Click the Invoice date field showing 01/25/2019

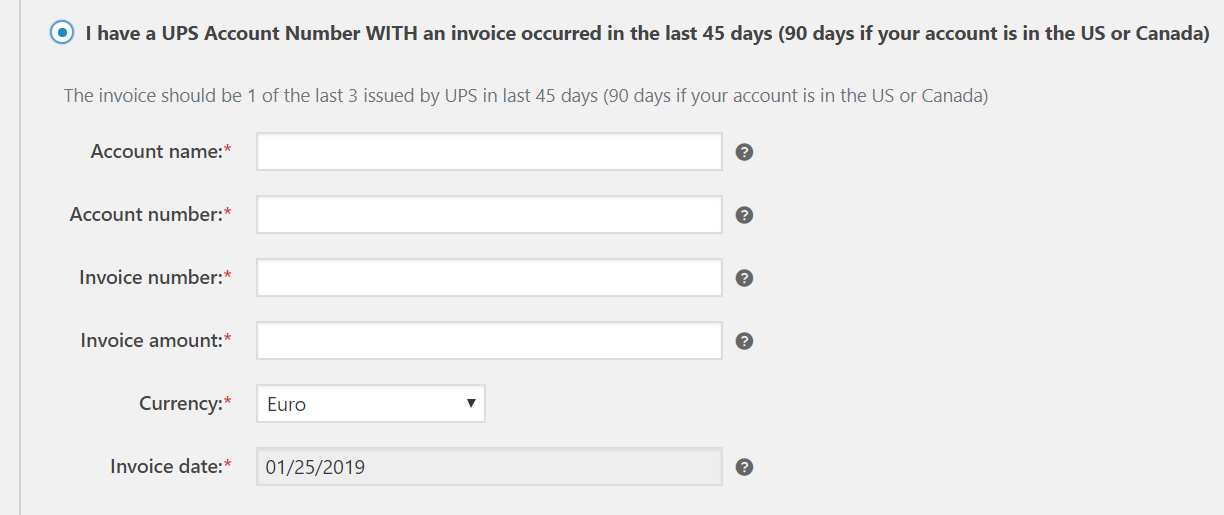coord(489,467)
